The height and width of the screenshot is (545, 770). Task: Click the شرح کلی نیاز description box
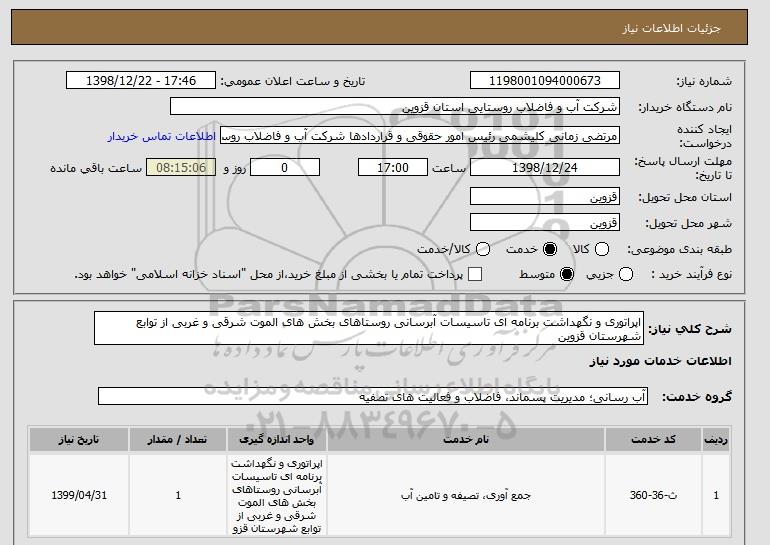coord(369,328)
